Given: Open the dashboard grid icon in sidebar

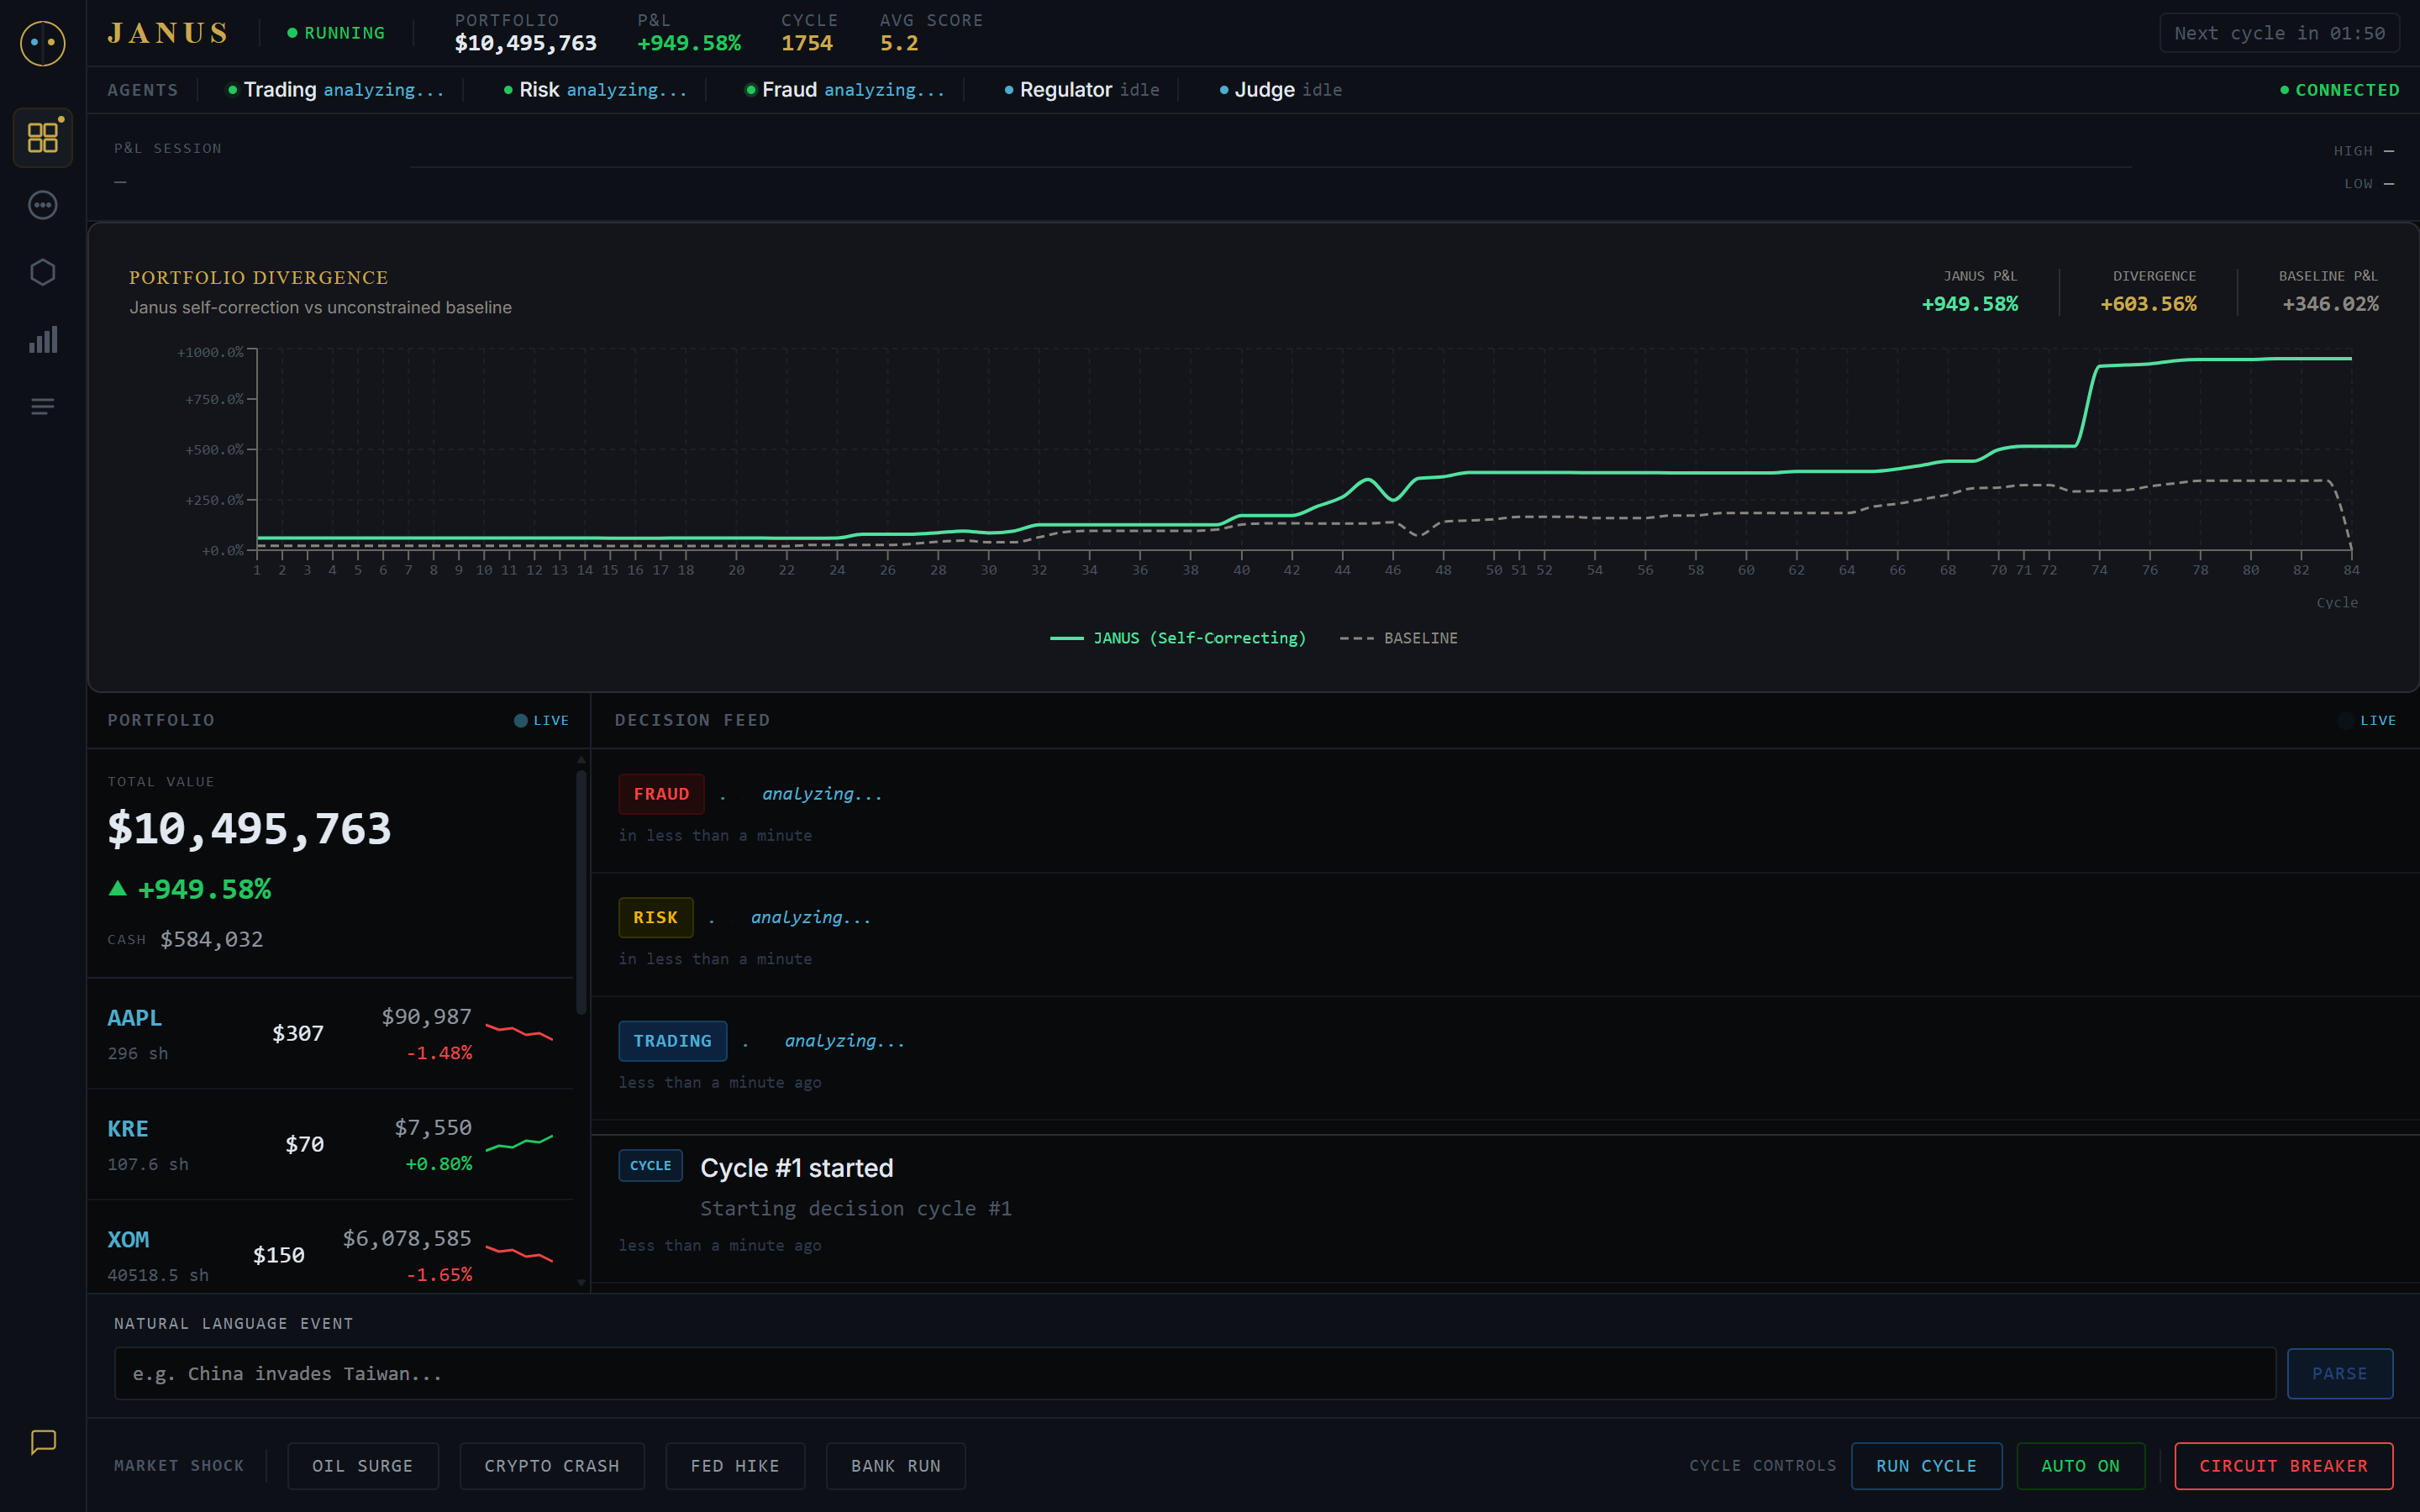Looking at the screenshot, I should 43,137.
